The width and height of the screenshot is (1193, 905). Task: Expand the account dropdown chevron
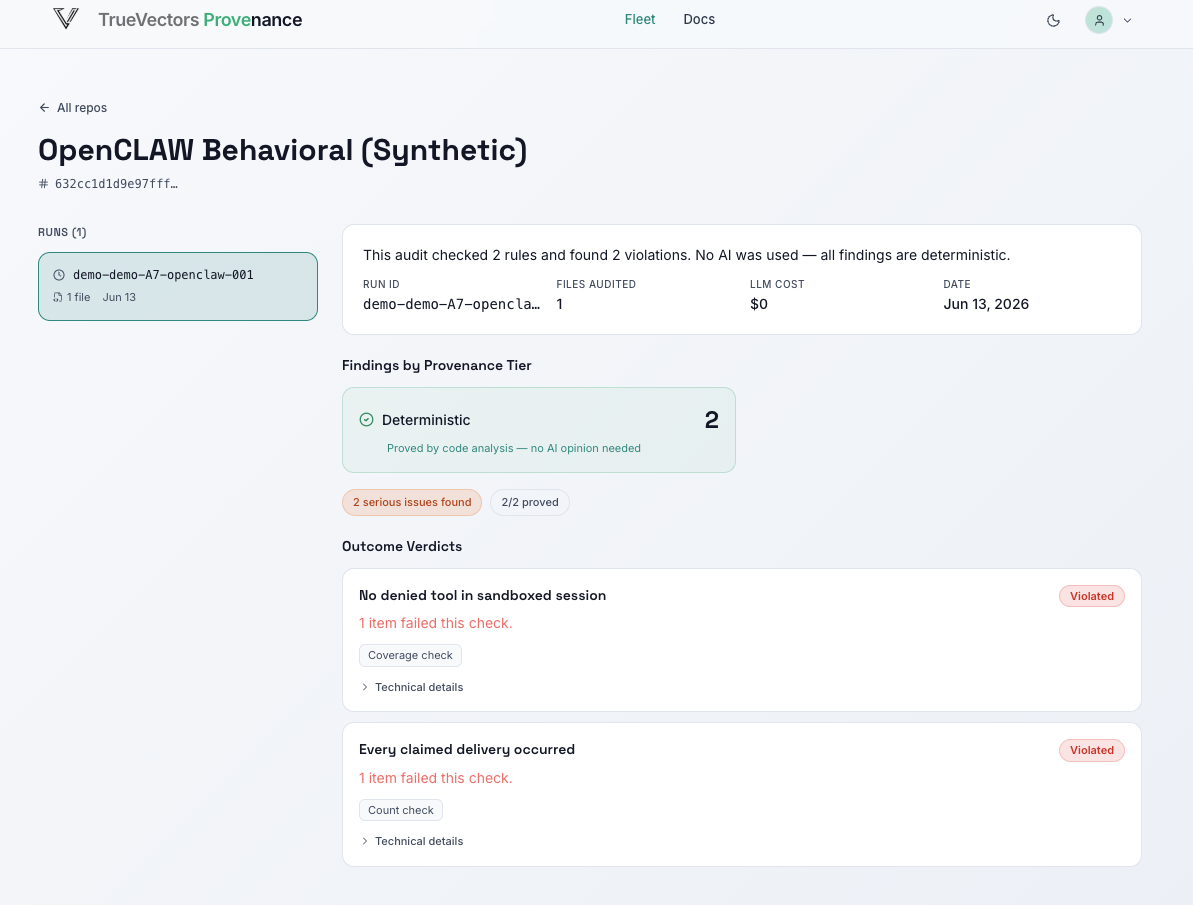pyautogui.click(x=1128, y=21)
